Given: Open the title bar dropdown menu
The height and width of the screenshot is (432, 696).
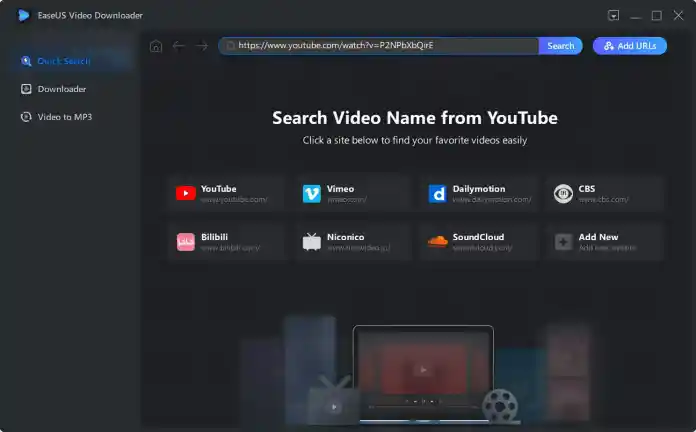Looking at the screenshot, I should click(x=613, y=15).
